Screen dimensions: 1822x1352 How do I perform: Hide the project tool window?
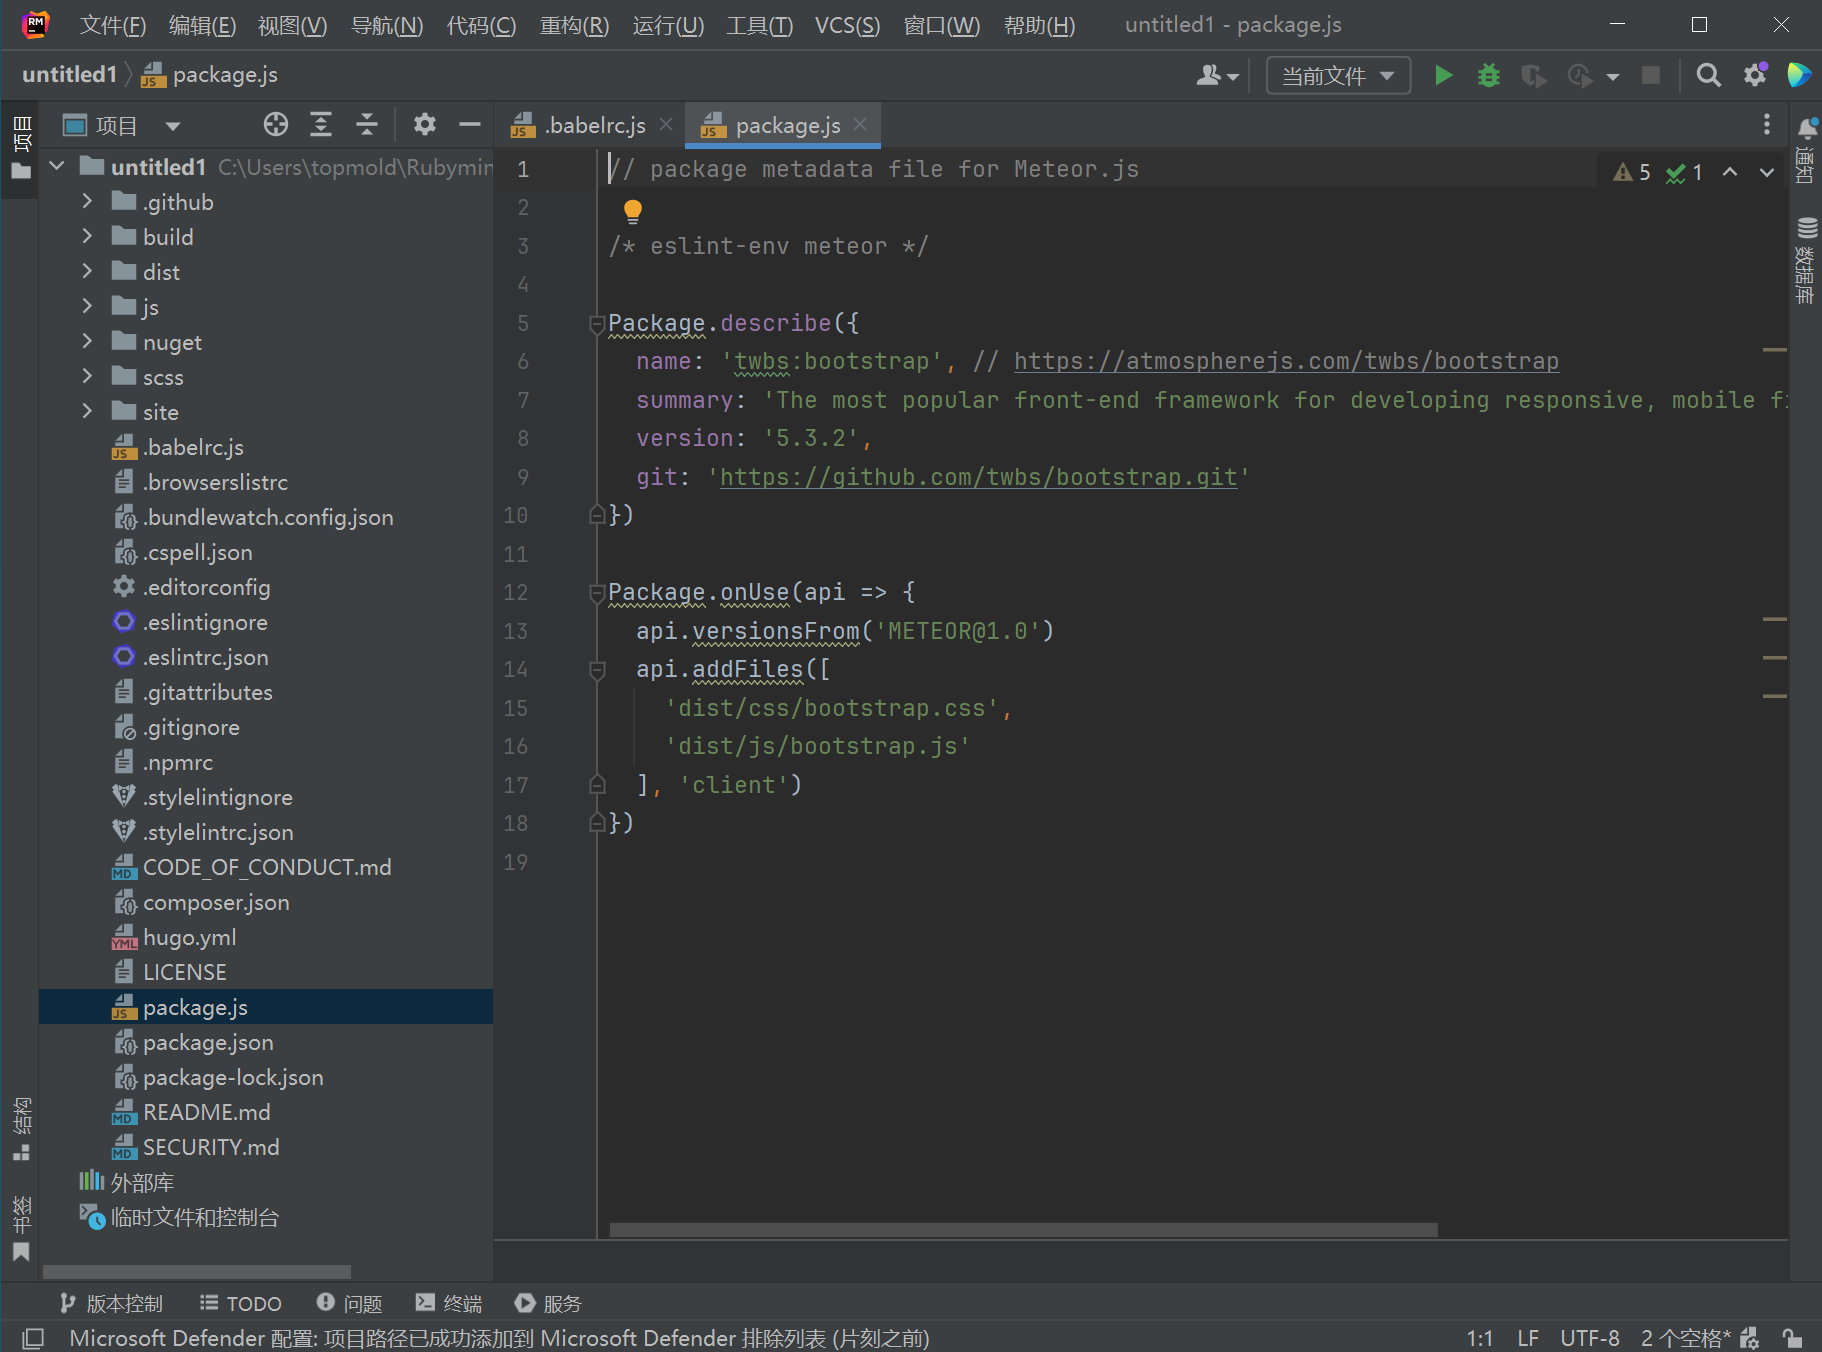tap(470, 124)
